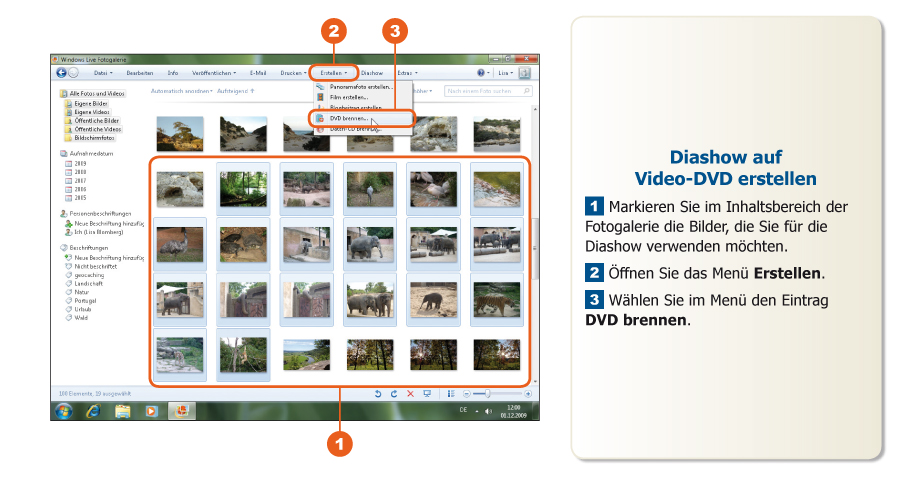Launch Internet Explorer from the taskbar
The image size is (900, 480).
point(93,411)
